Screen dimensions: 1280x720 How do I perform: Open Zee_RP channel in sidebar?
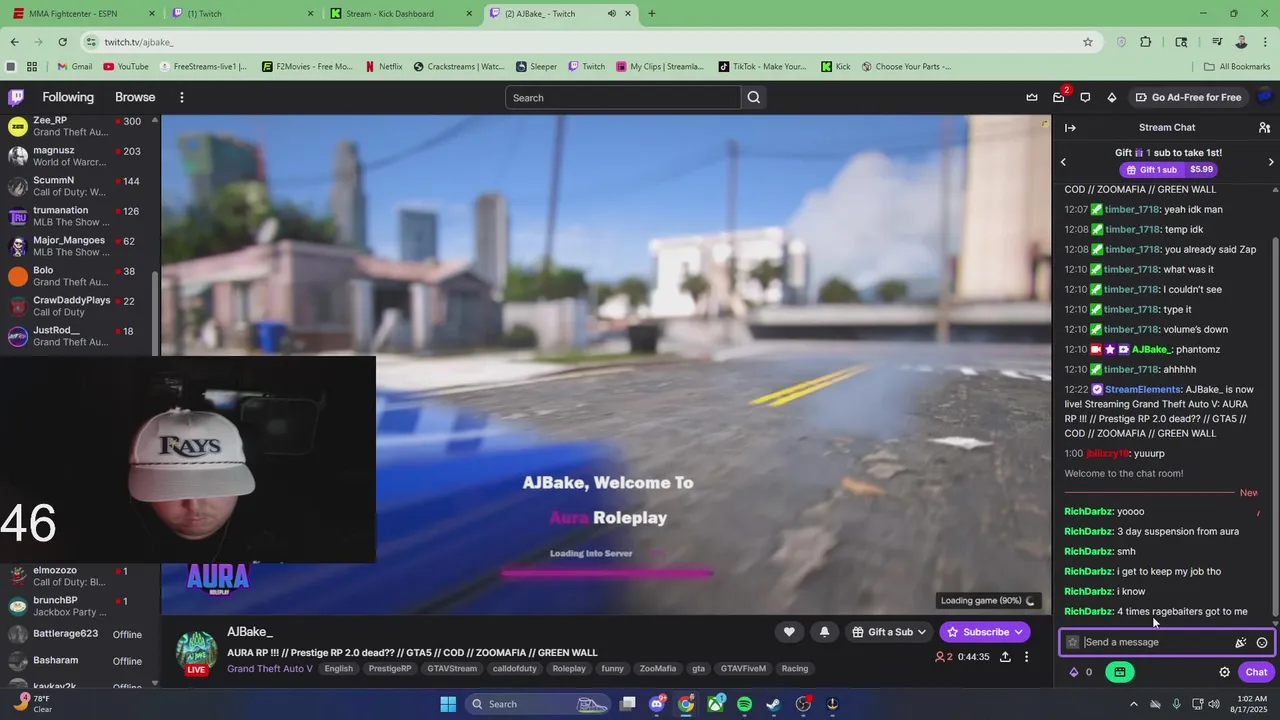(x=78, y=126)
